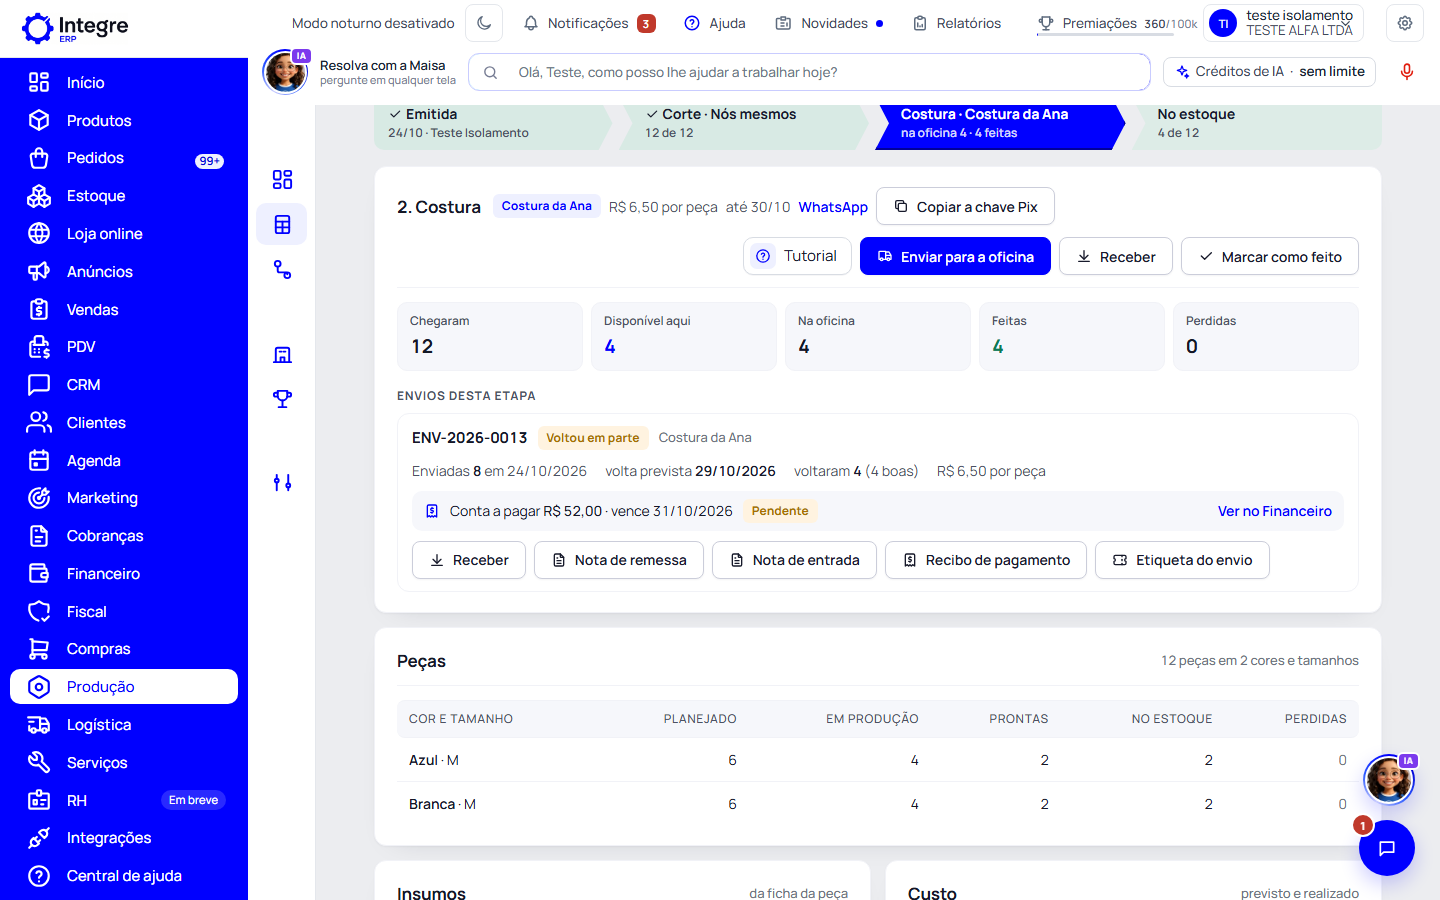Viewport: 1440px width, 900px height.
Task: Click Receber in shipment ENV-2026-0013
Action: [x=469, y=560]
